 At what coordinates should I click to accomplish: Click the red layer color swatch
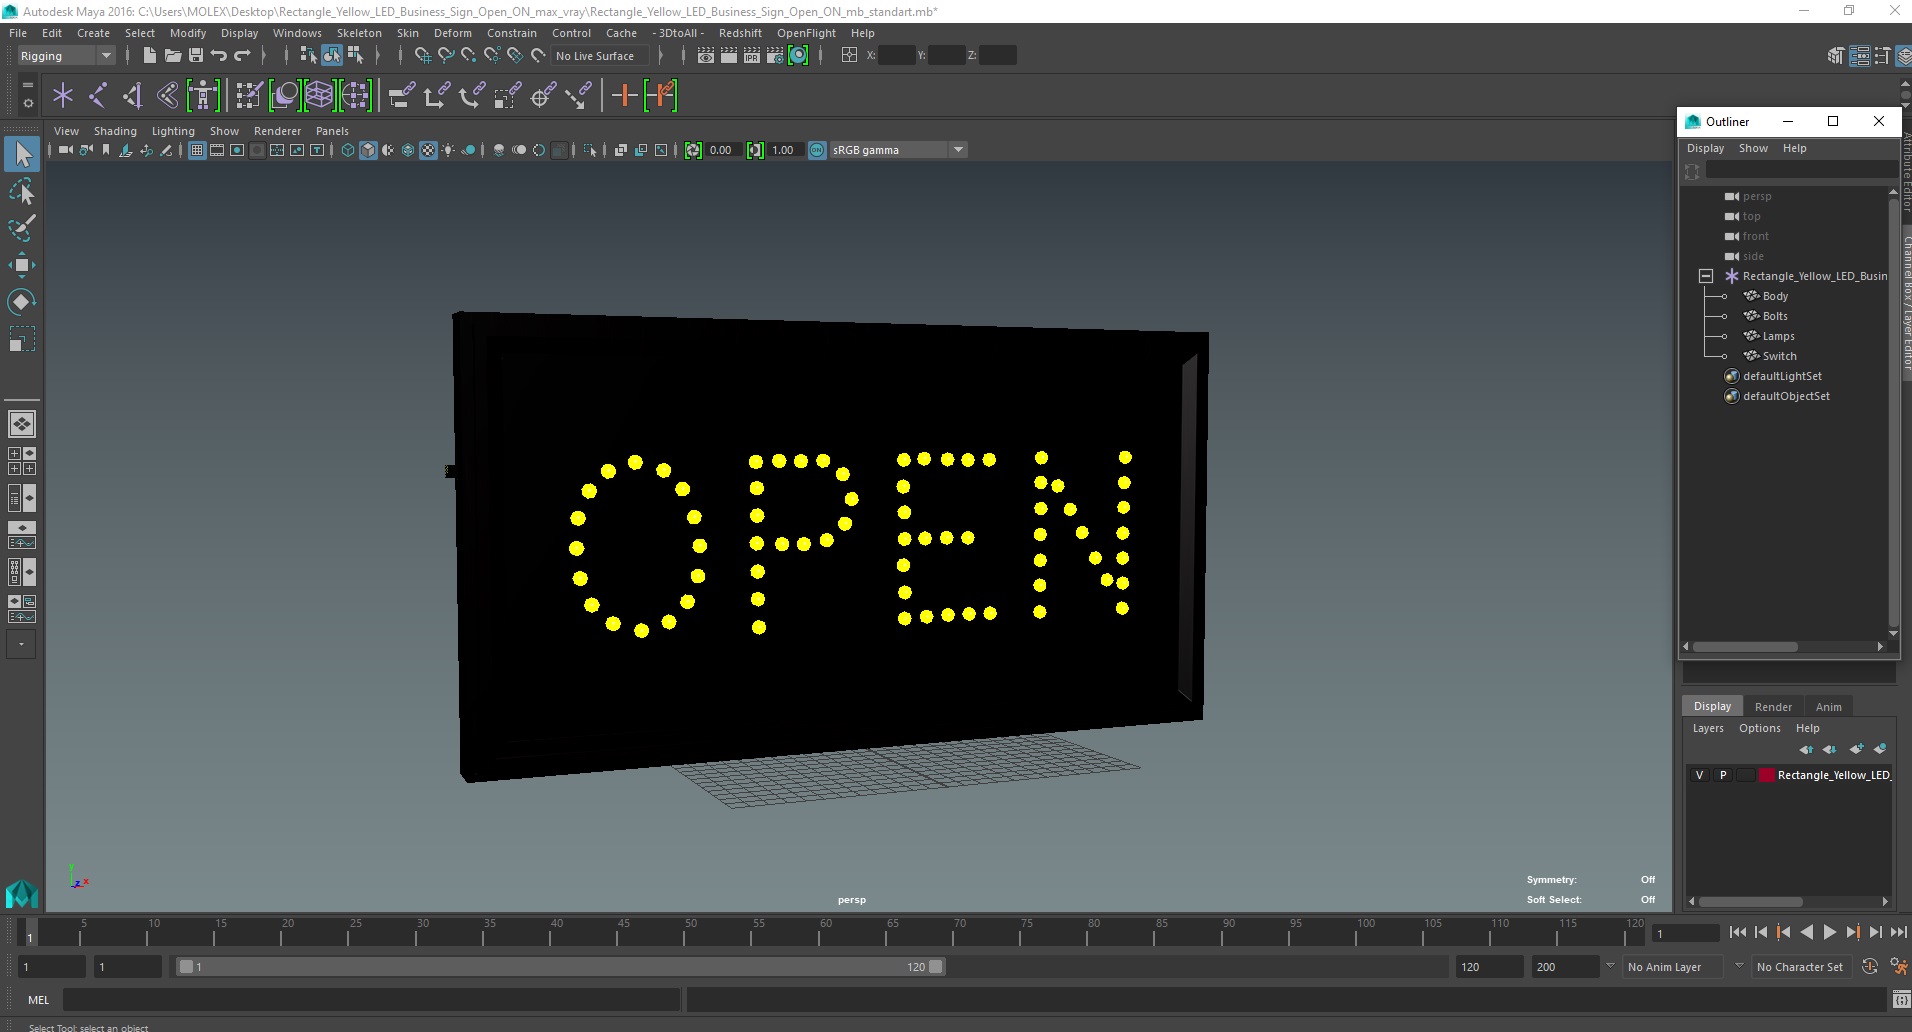[1767, 775]
